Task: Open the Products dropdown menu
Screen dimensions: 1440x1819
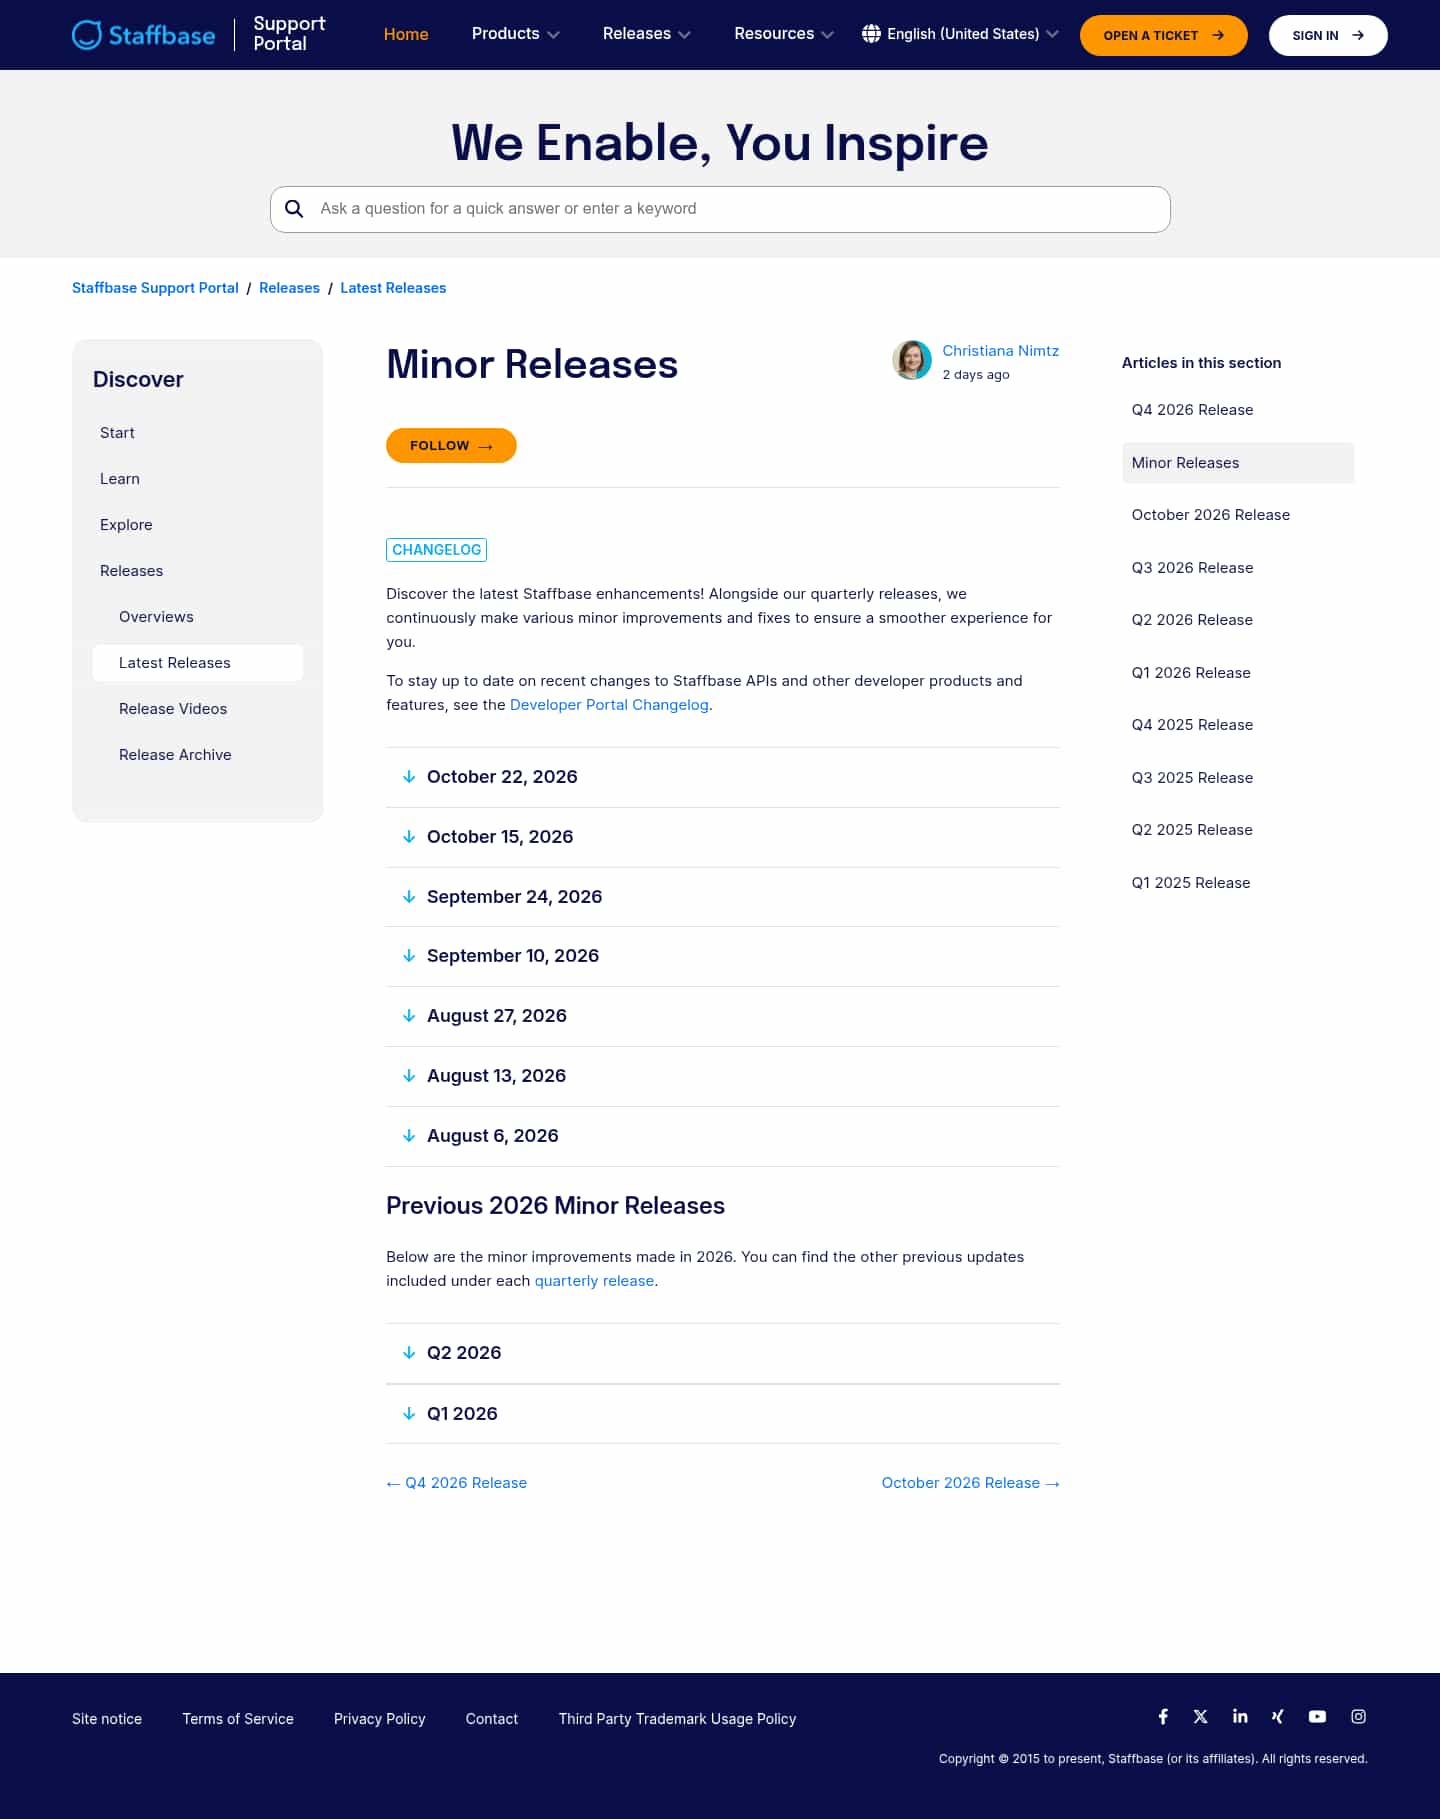Action: (516, 34)
